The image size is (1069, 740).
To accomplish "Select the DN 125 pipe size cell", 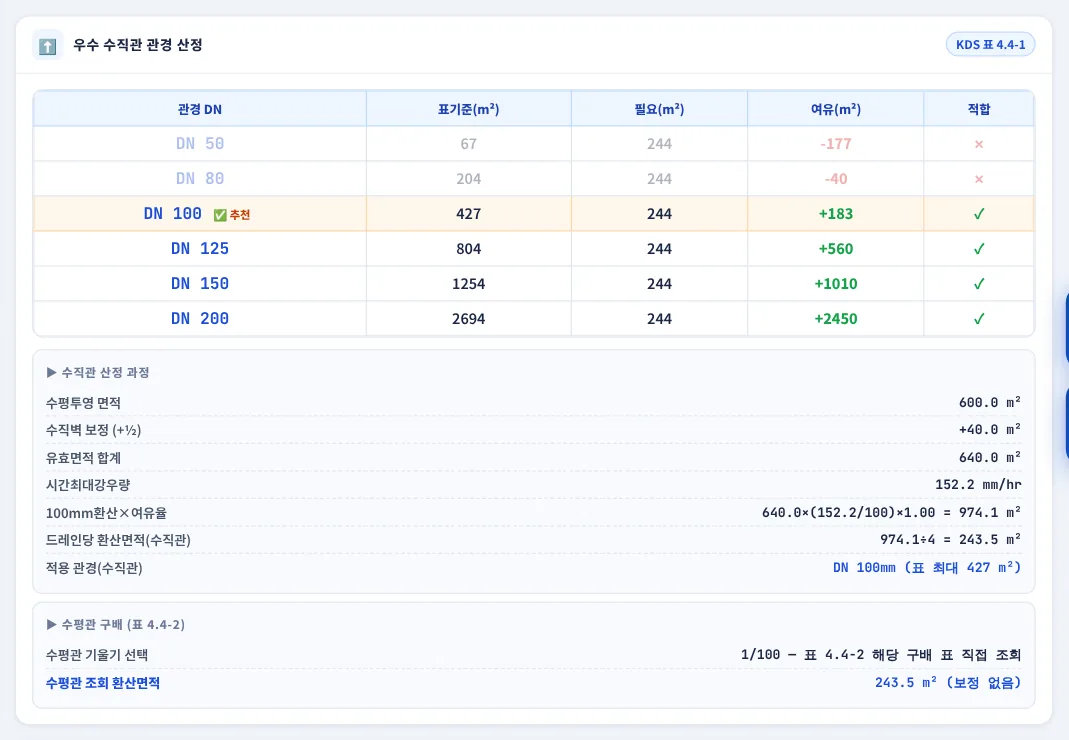I will click(200, 249).
